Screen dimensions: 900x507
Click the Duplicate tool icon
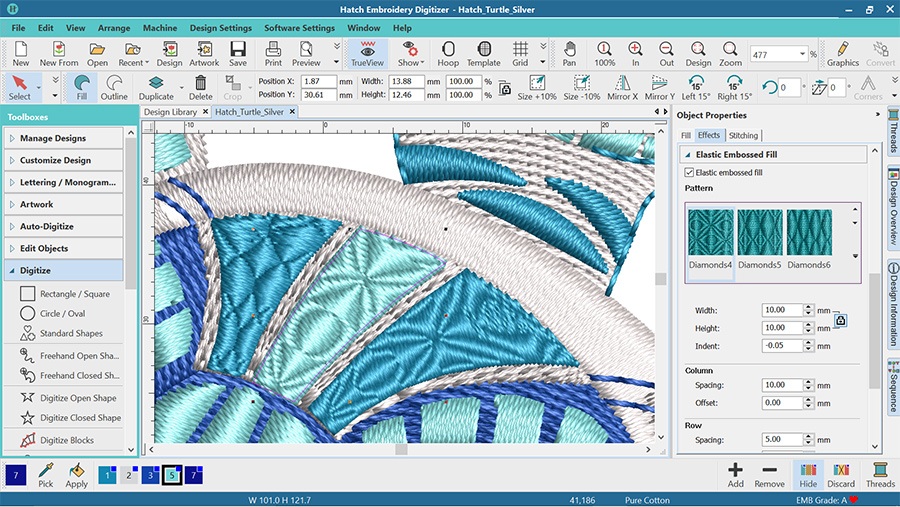(156, 87)
